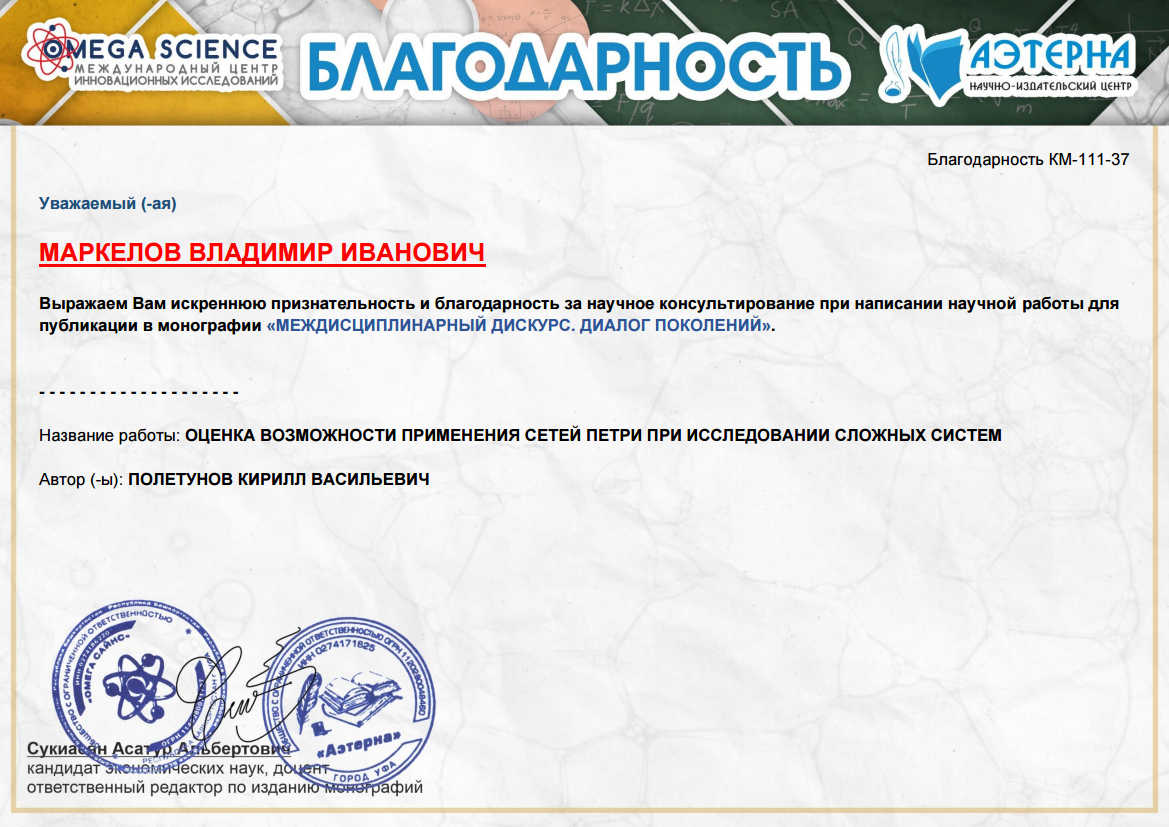Click the Aeterna book and quill logo
1169x827 pixels.
click(x=923, y=66)
